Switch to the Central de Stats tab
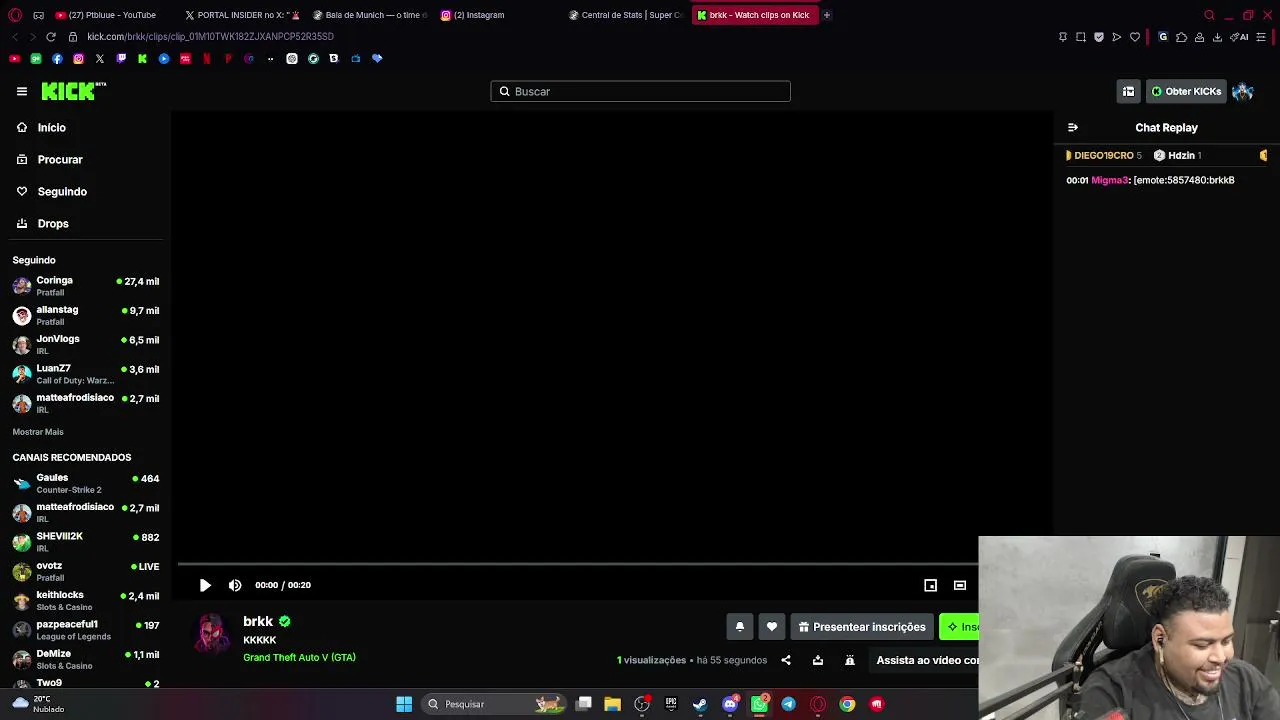Screen dimensions: 1280x720 [x=626, y=15]
